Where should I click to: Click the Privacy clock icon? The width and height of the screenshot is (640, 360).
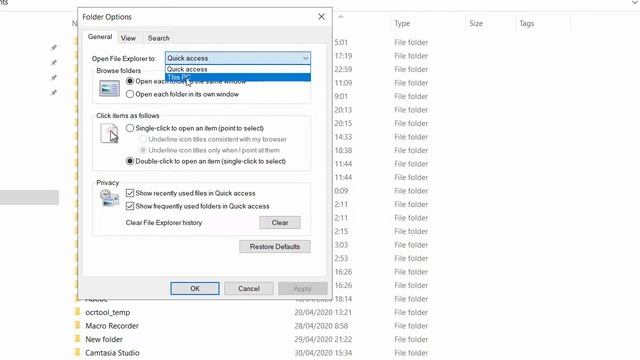pos(109,198)
